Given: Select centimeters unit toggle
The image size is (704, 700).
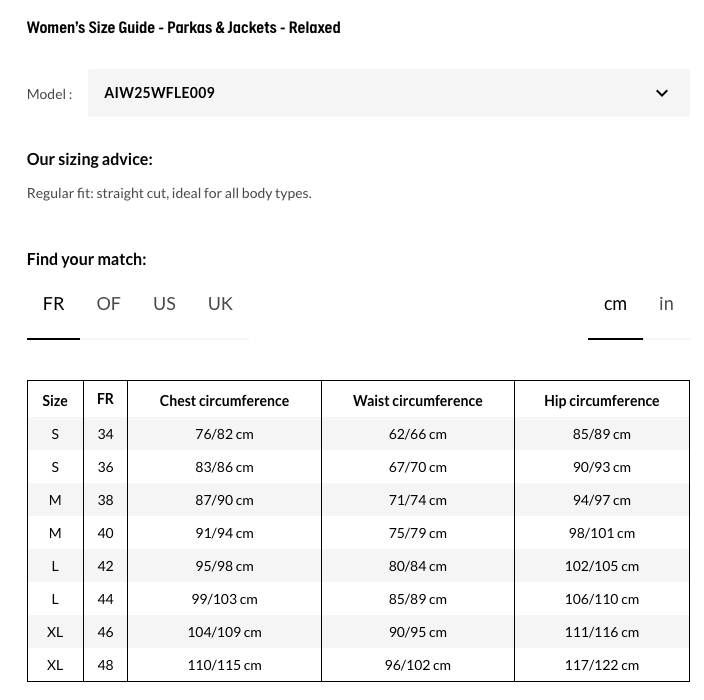Looking at the screenshot, I should (x=615, y=304).
